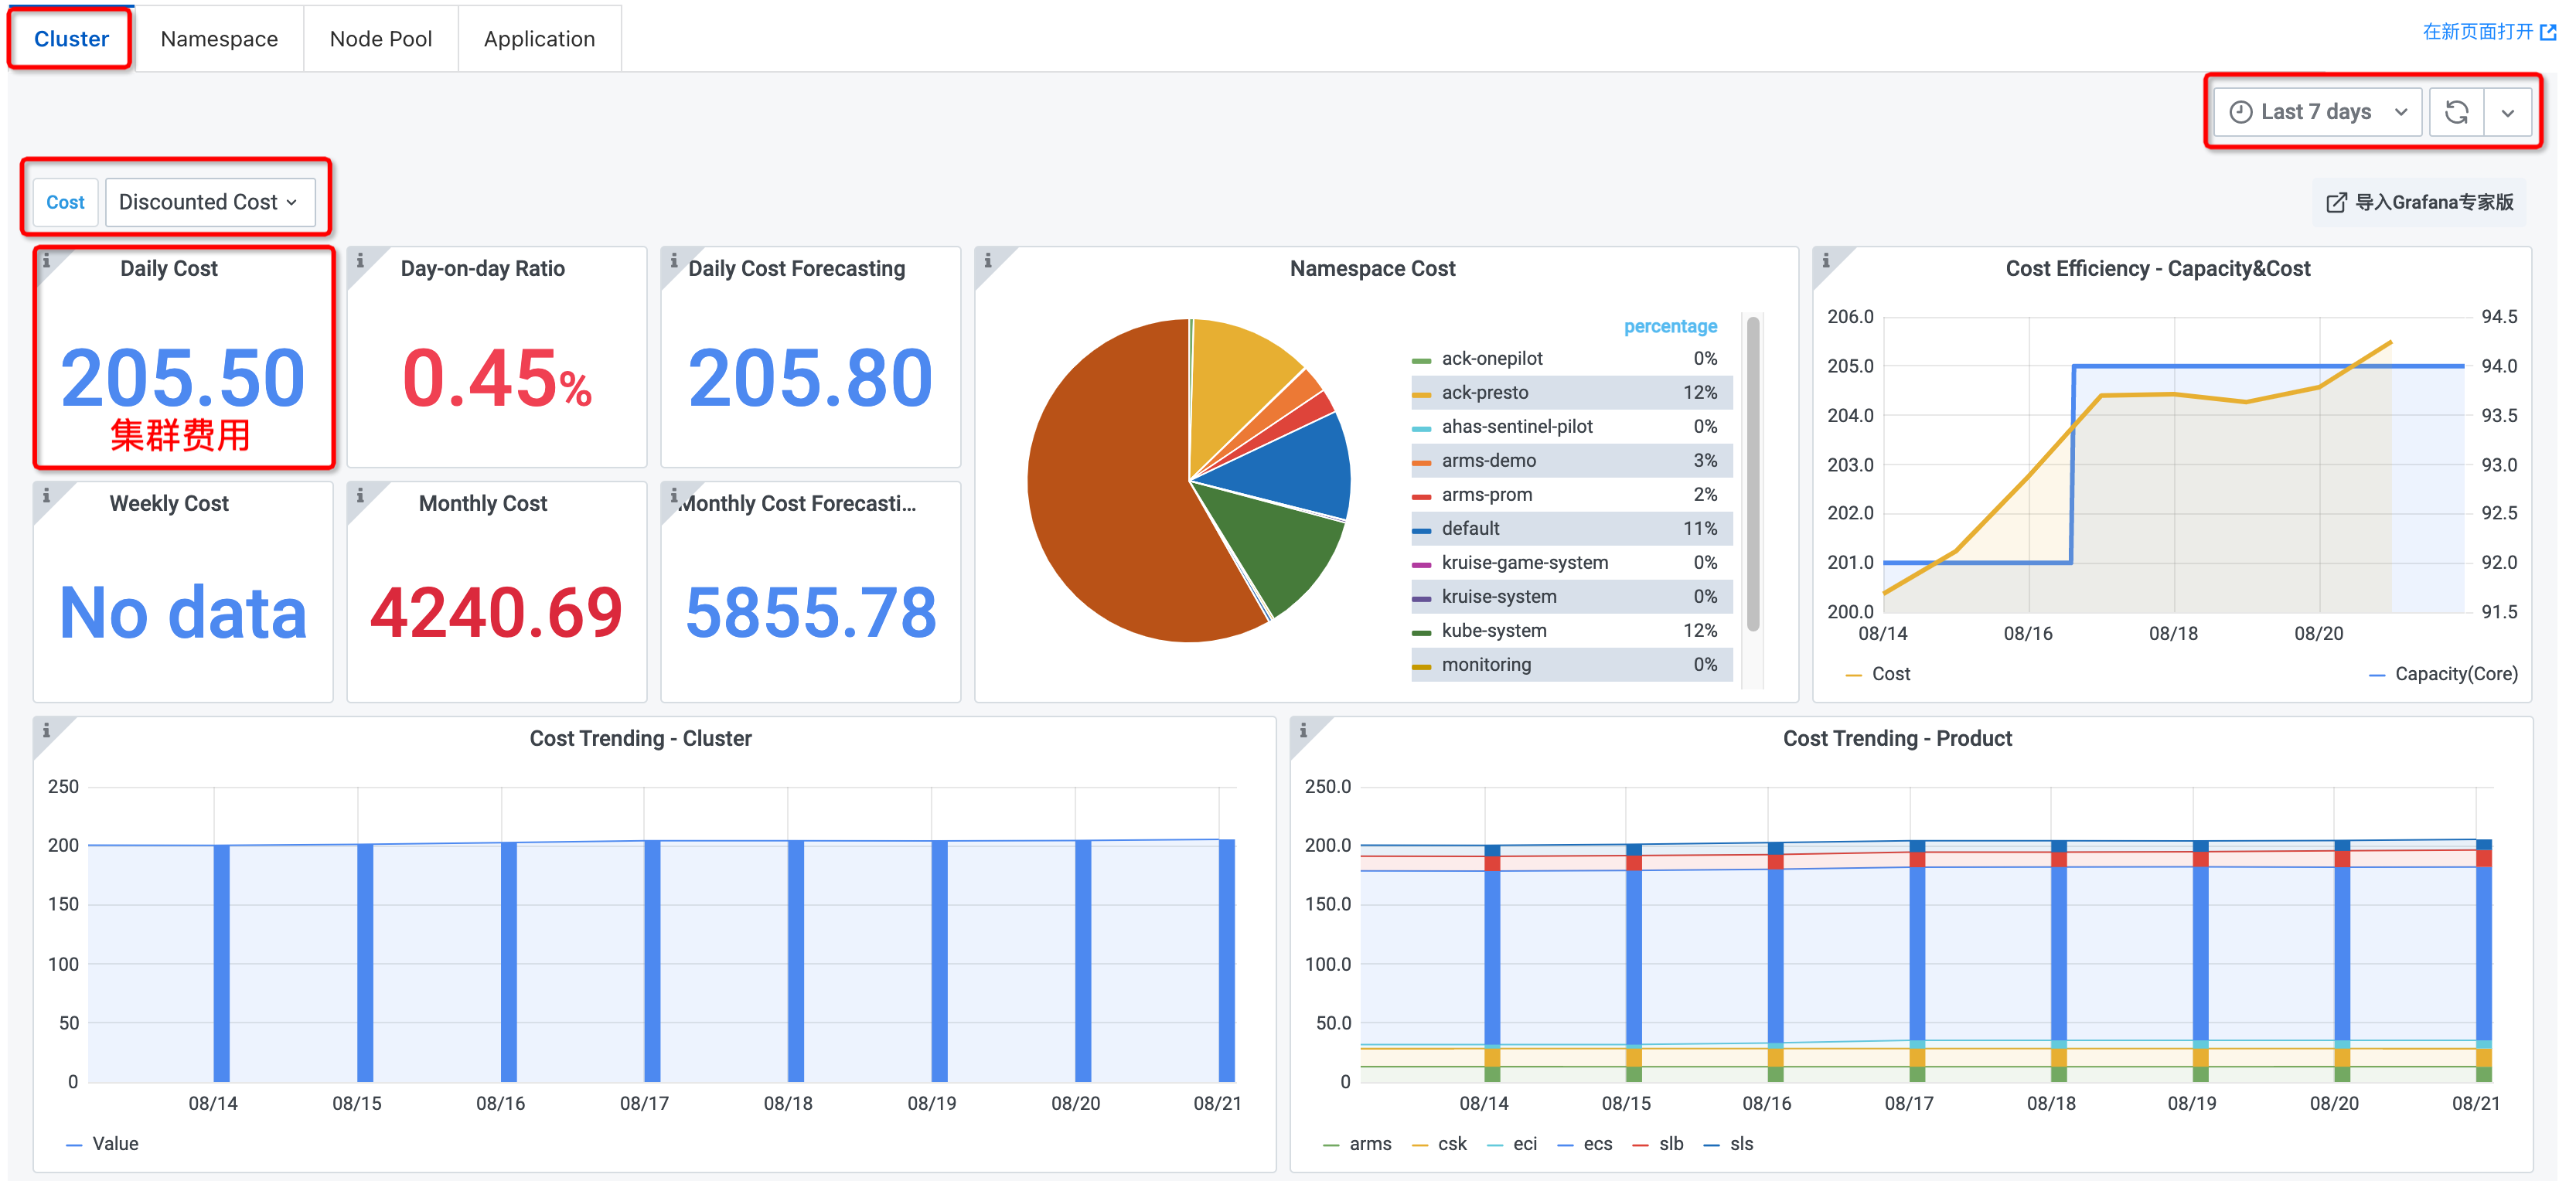Switch to the Namespace tab

(x=219, y=39)
